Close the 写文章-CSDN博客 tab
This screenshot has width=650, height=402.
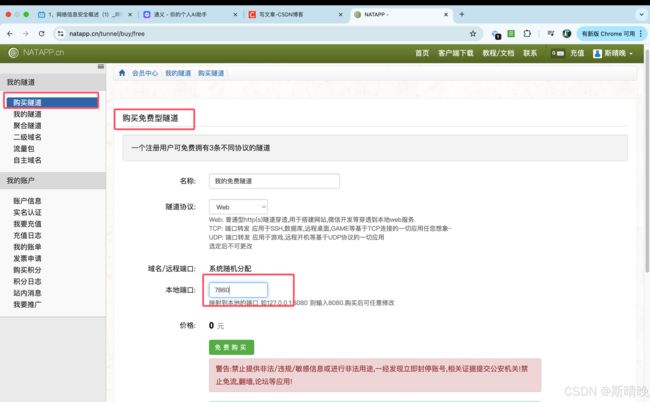tap(340, 15)
